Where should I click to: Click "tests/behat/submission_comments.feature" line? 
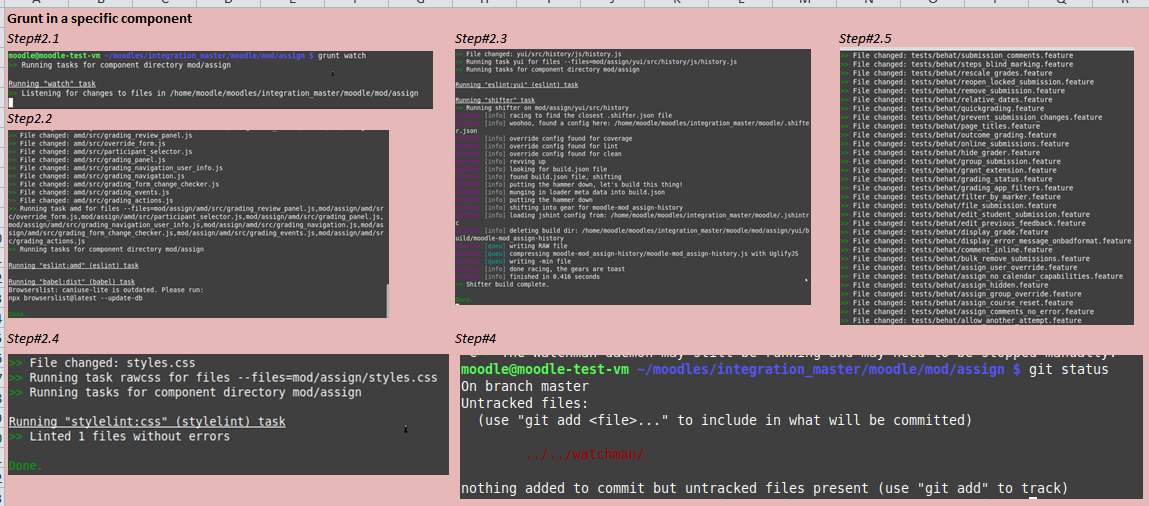pos(957,56)
